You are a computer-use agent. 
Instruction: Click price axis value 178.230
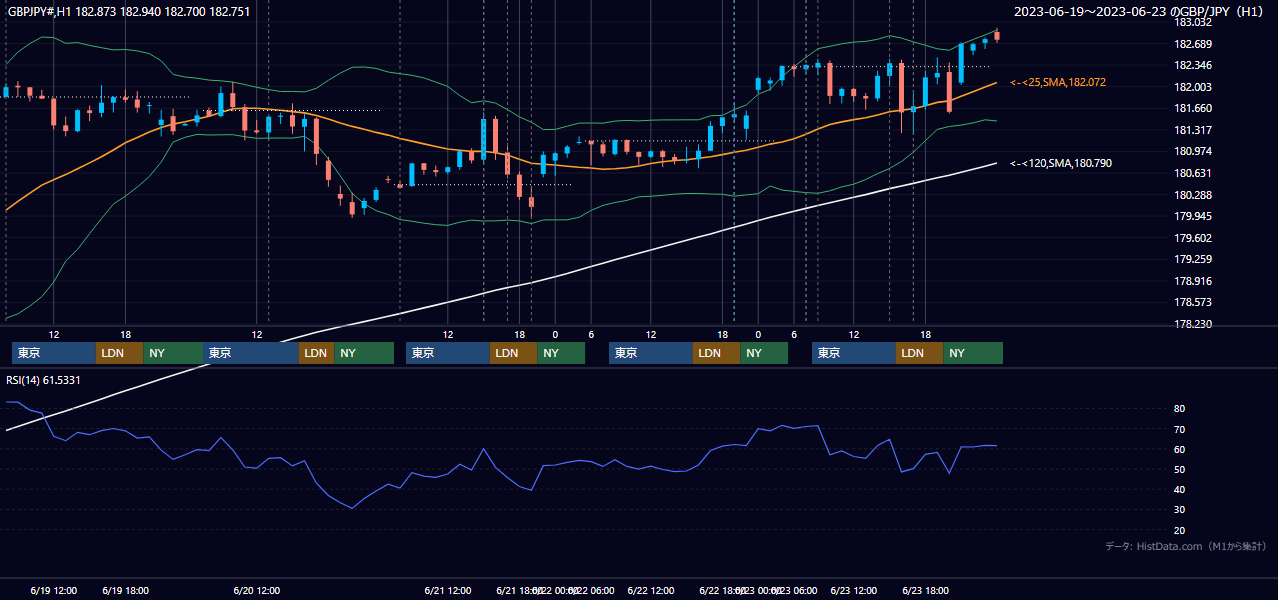[1193, 324]
